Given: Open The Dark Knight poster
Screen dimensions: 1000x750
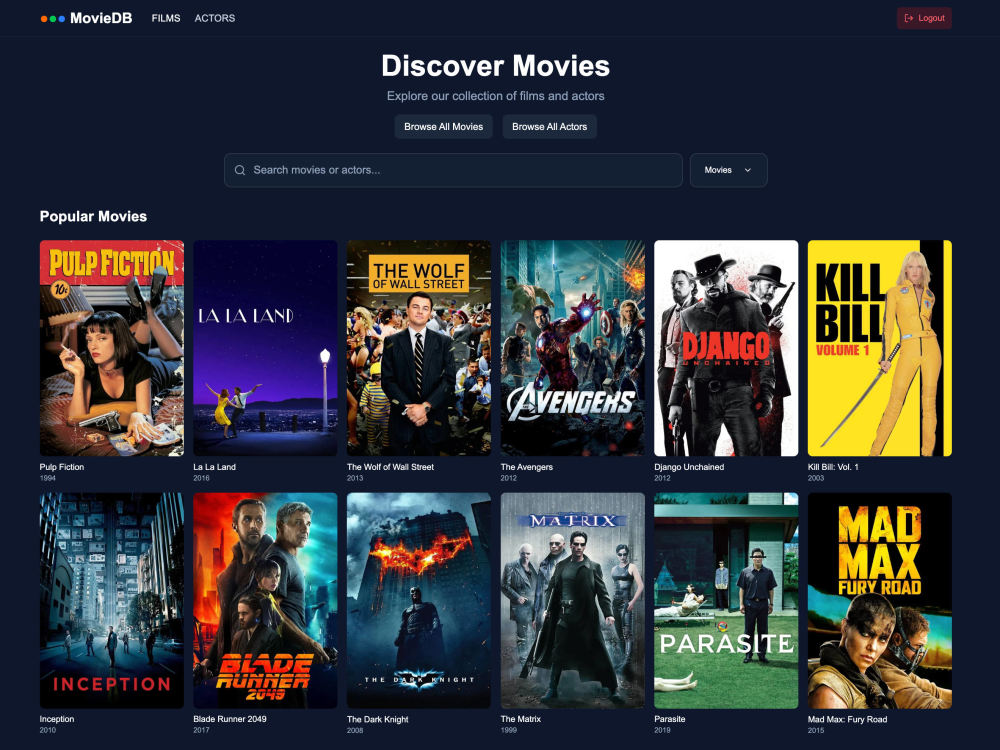Looking at the screenshot, I should pyautogui.click(x=419, y=601).
